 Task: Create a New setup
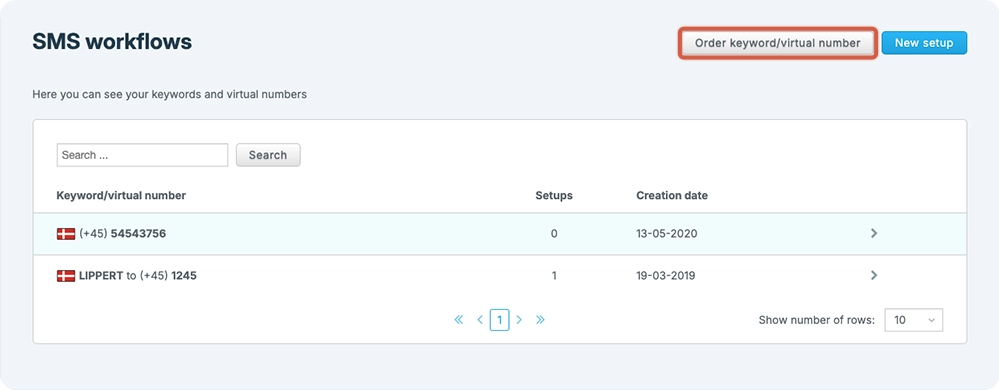click(924, 43)
